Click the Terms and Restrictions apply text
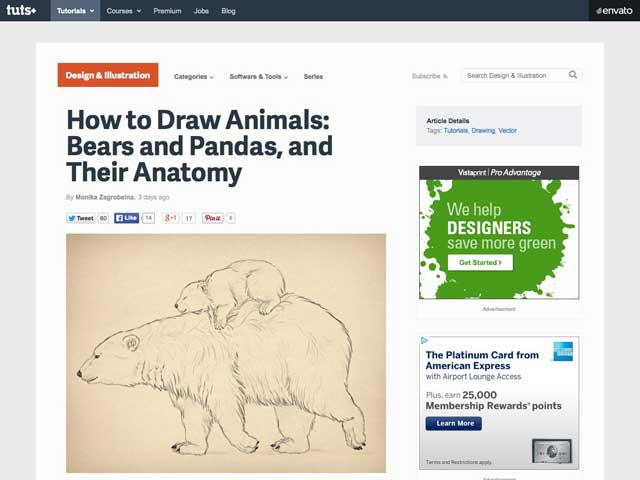The width and height of the screenshot is (640, 480). (458, 462)
